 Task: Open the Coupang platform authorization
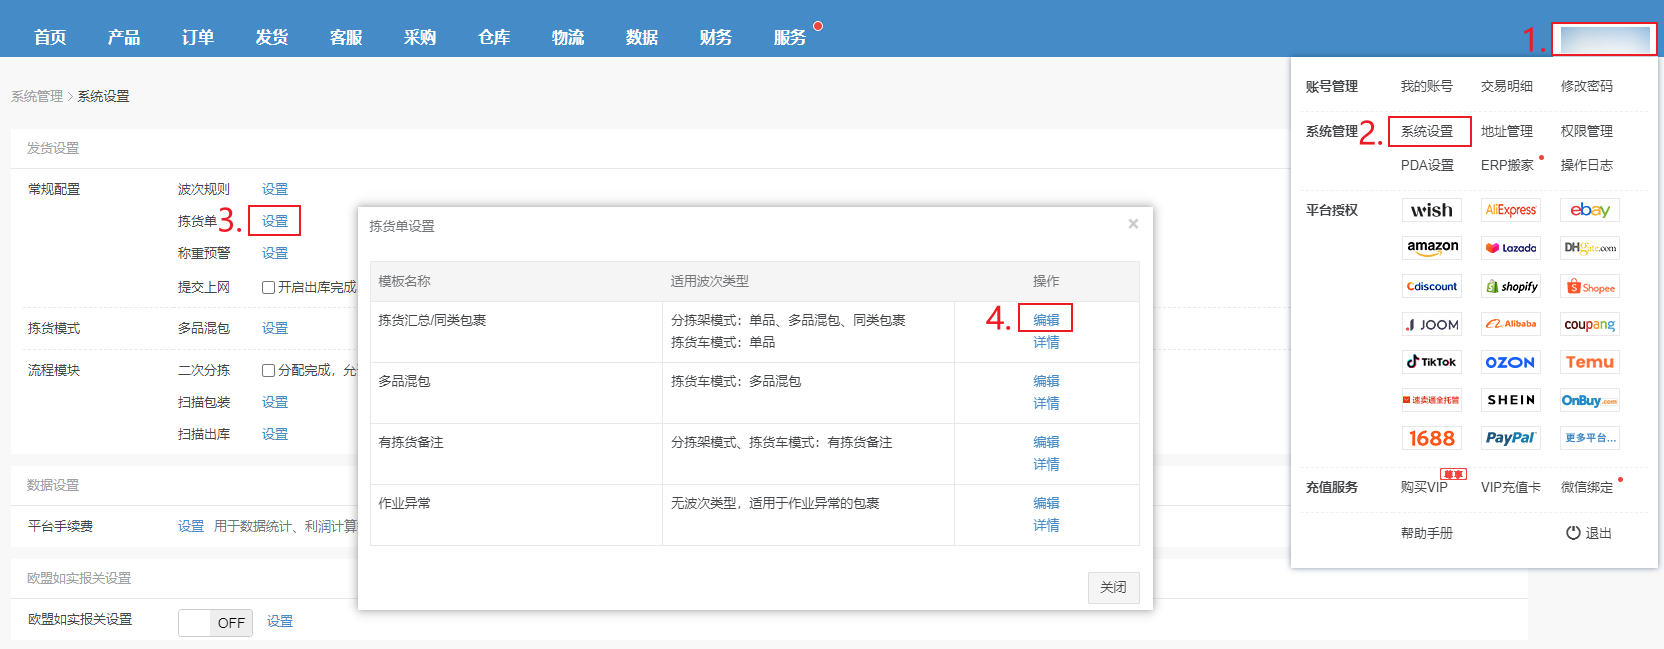click(x=1589, y=324)
